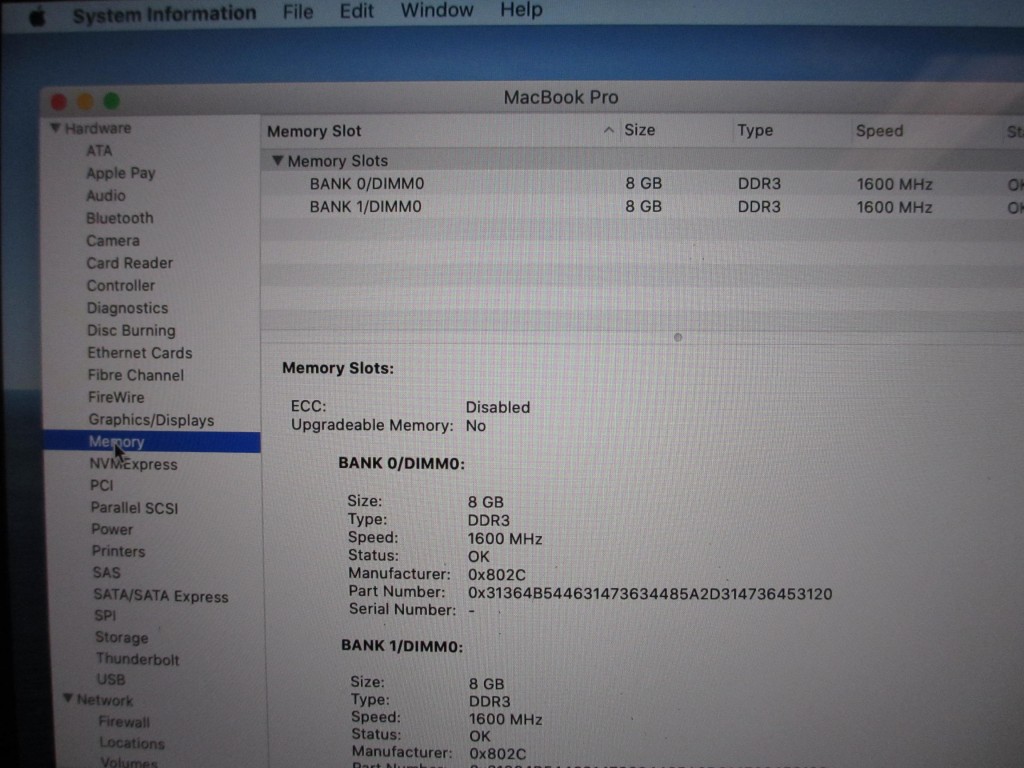Toggle sort direction arrow in Memory Slot column
Screen dimensions: 1024x768
click(609, 130)
